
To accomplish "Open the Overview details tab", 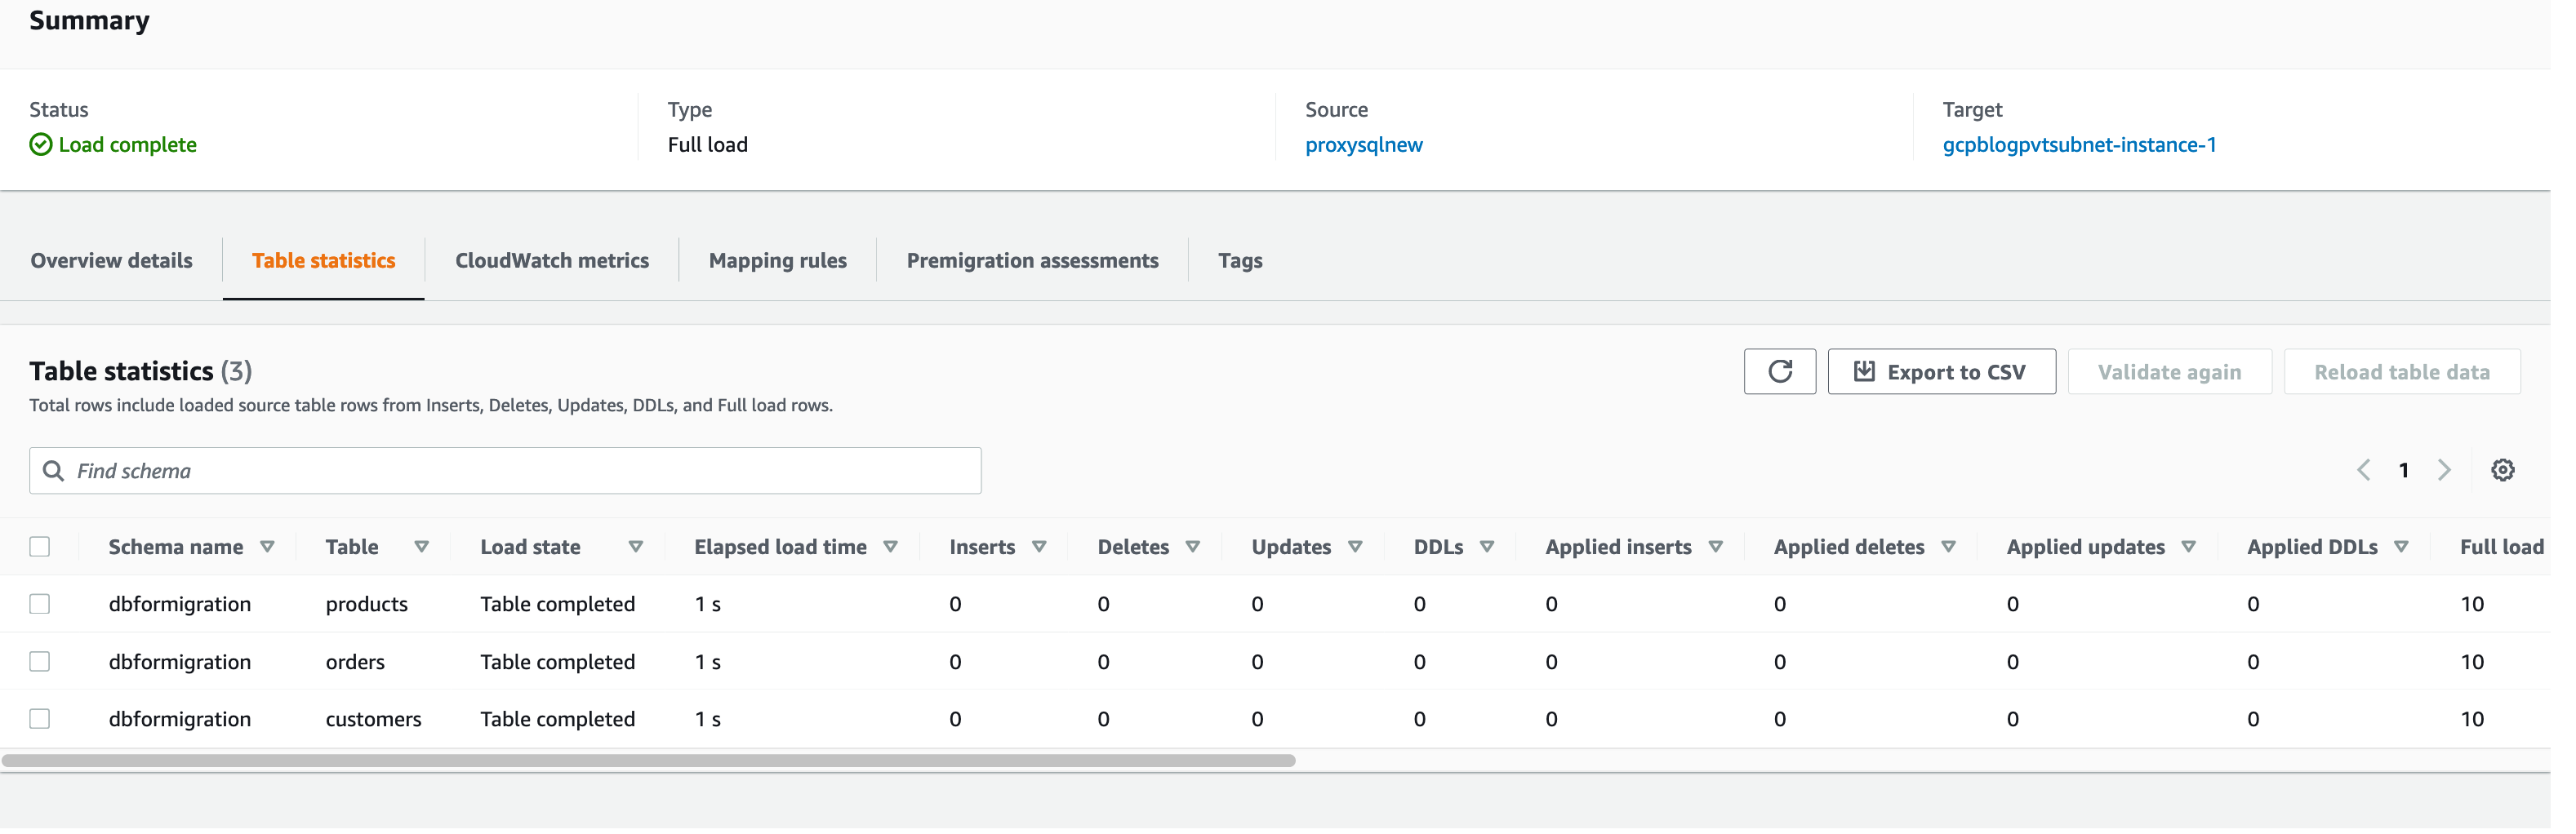I will (112, 263).
